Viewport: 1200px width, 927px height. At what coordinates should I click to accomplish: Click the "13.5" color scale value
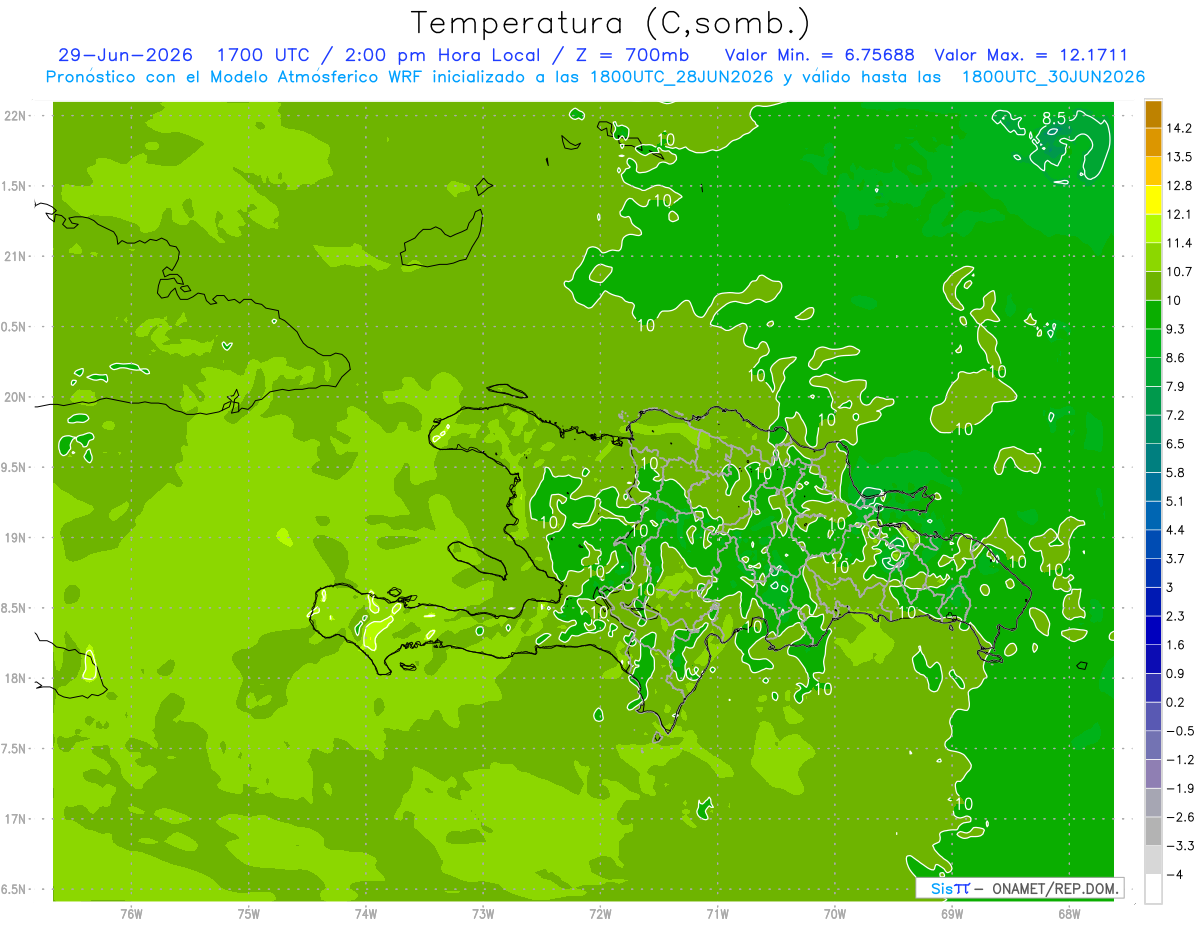tap(1181, 157)
